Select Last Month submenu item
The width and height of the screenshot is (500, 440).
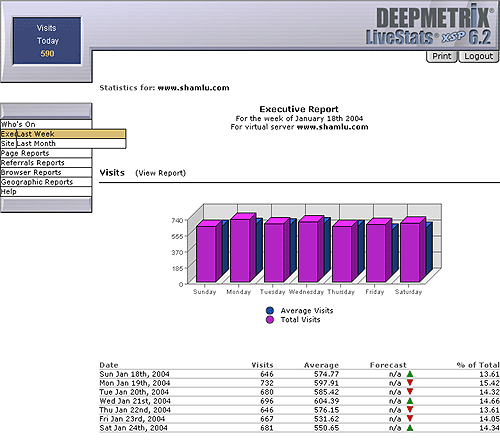[71, 144]
